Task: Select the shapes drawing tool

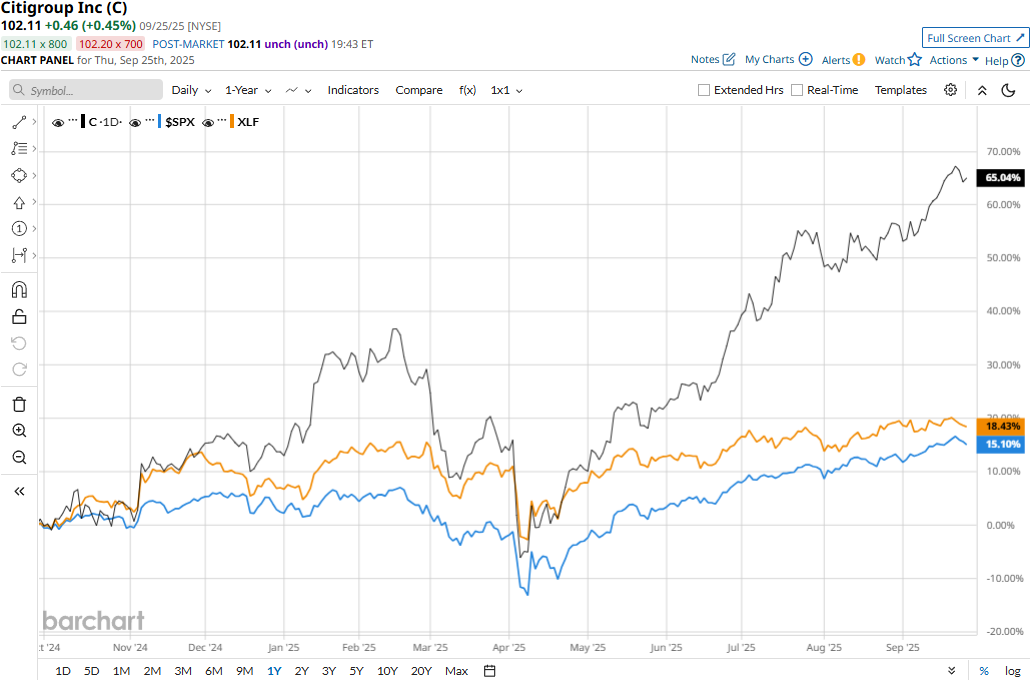Action: 19,176
